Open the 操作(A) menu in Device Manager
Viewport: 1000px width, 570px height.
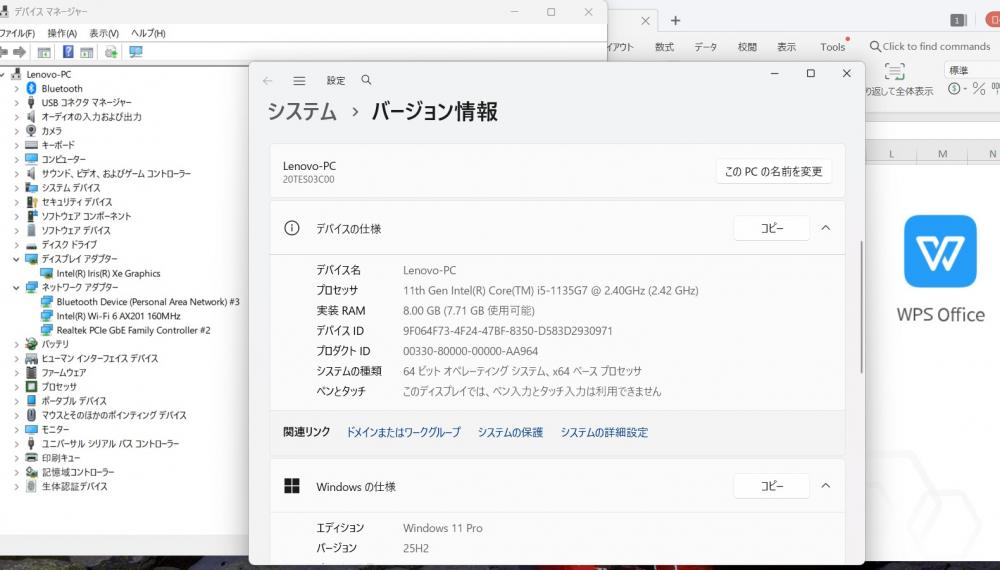(62, 33)
